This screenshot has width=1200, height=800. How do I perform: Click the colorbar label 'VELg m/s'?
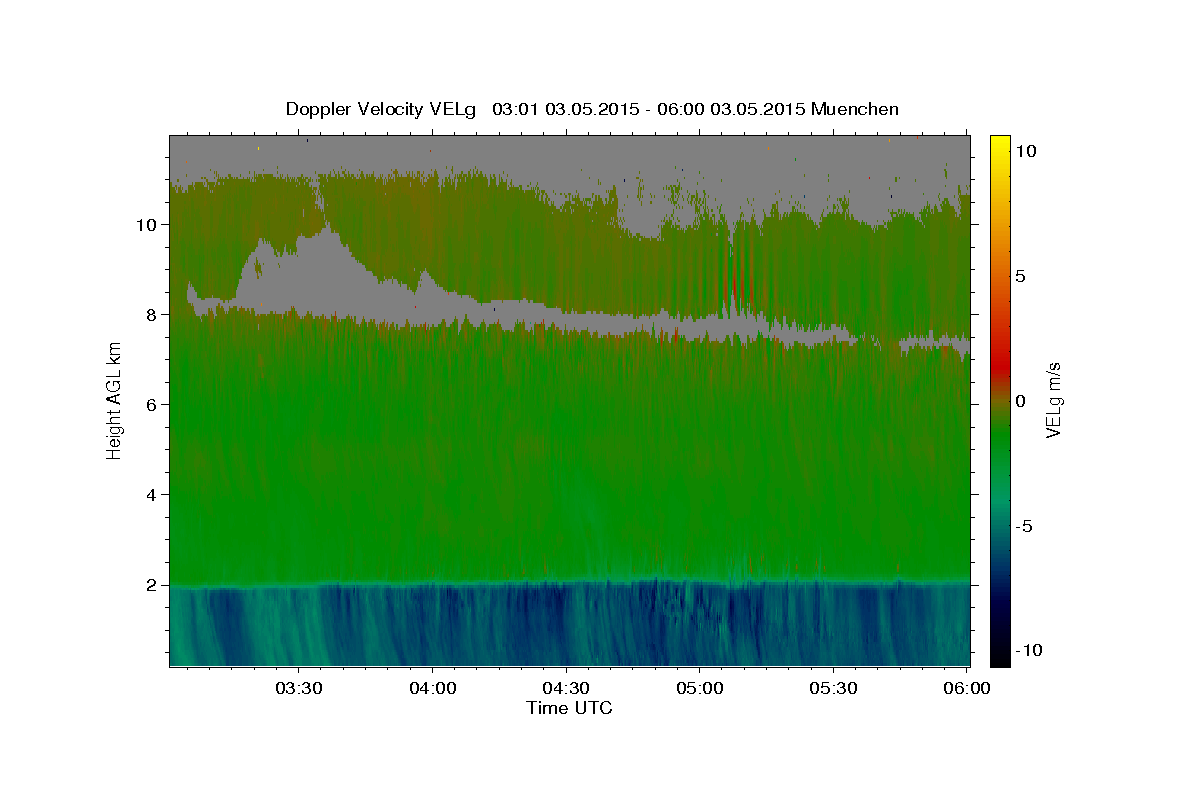pos(1053,400)
